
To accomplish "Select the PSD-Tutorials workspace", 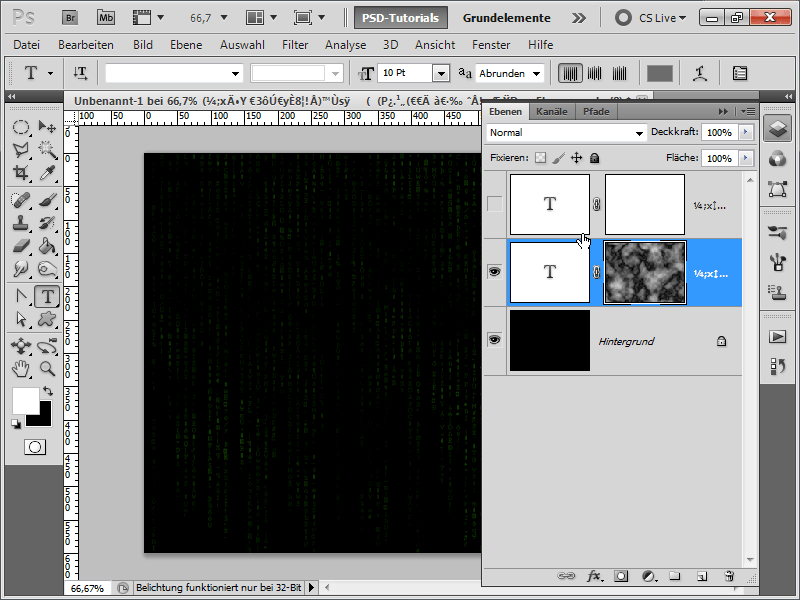I will pos(401,18).
